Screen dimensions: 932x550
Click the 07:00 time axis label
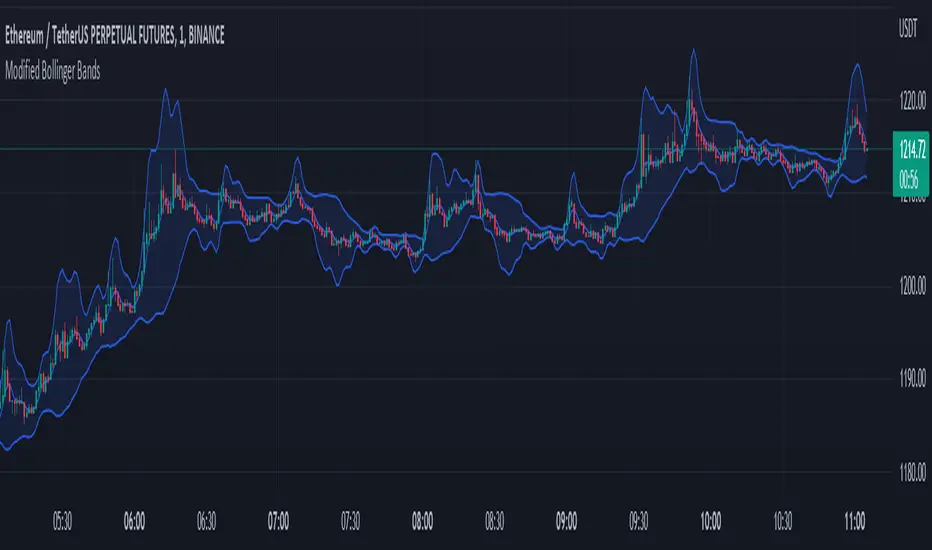pyautogui.click(x=279, y=521)
